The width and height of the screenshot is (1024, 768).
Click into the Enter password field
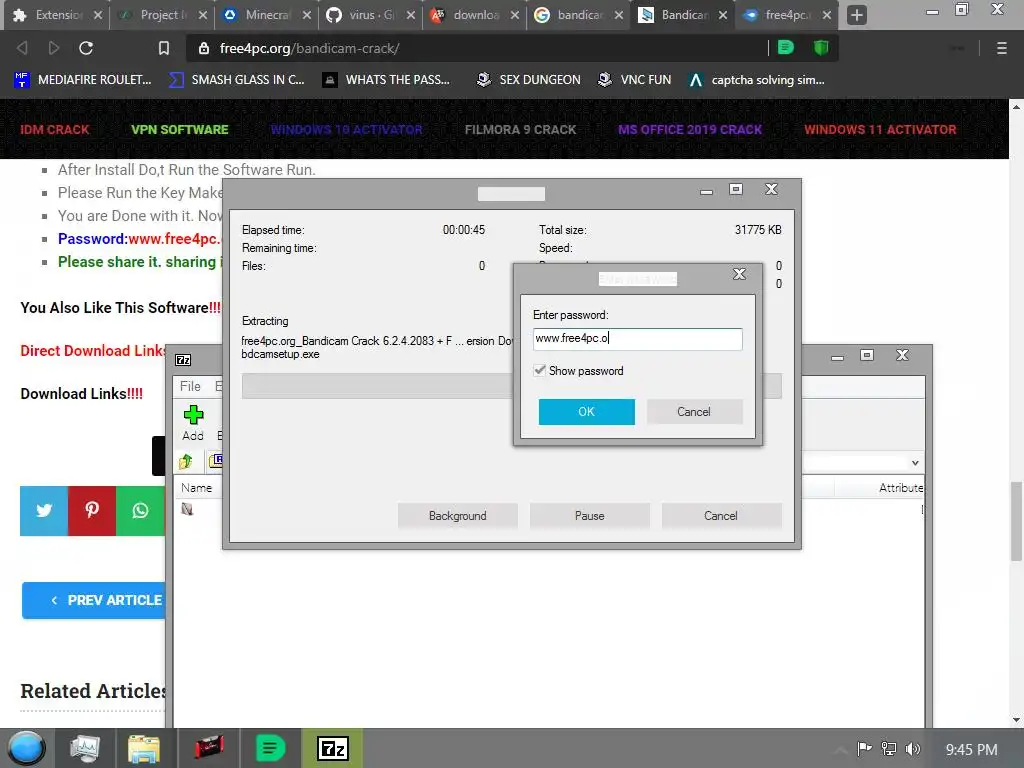click(637, 338)
